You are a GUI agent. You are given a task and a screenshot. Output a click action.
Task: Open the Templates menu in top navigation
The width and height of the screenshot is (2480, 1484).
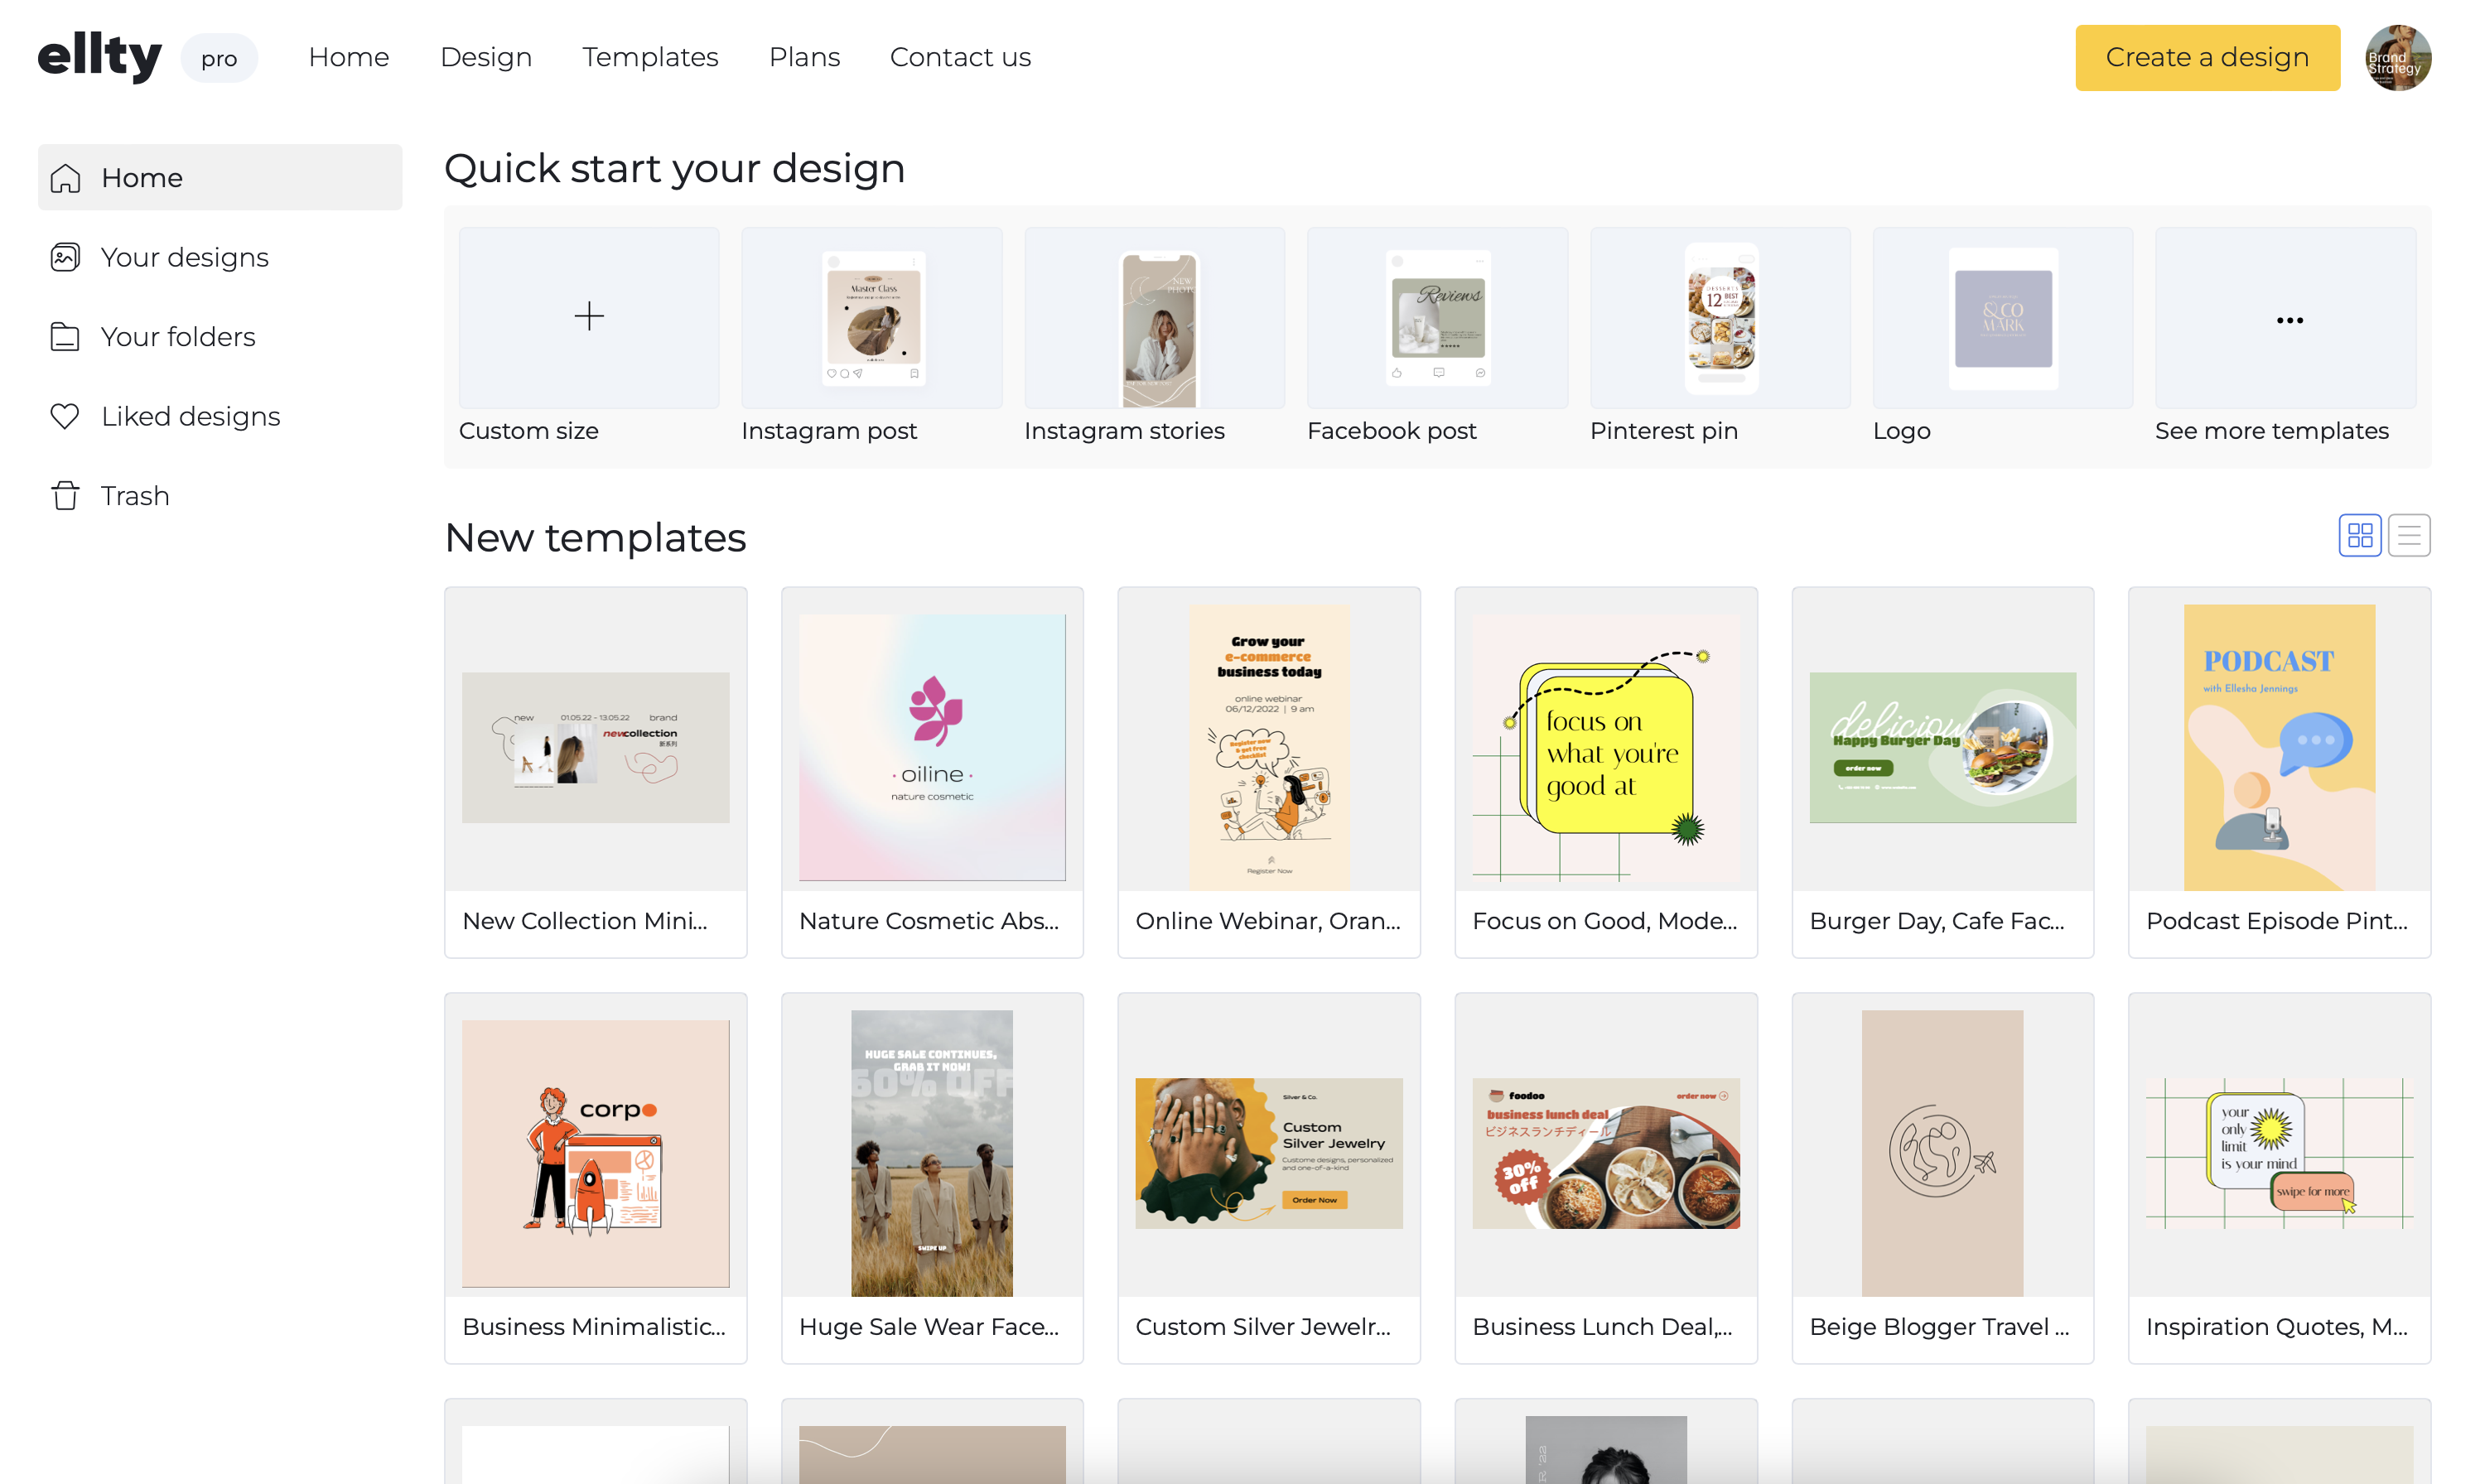pyautogui.click(x=650, y=57)
